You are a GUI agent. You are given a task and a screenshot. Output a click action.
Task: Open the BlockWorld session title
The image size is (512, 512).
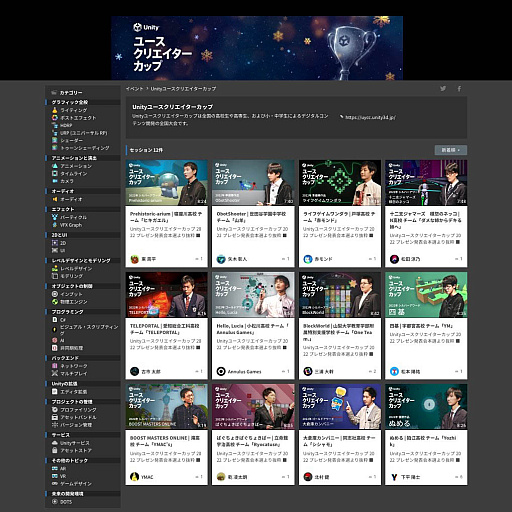(x=339, y=332)
